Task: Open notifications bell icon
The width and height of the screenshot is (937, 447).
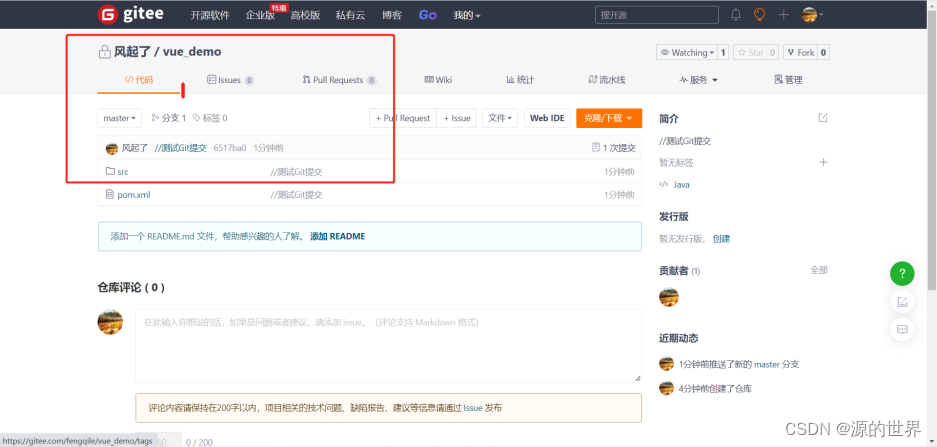Action: pos(736,15)
